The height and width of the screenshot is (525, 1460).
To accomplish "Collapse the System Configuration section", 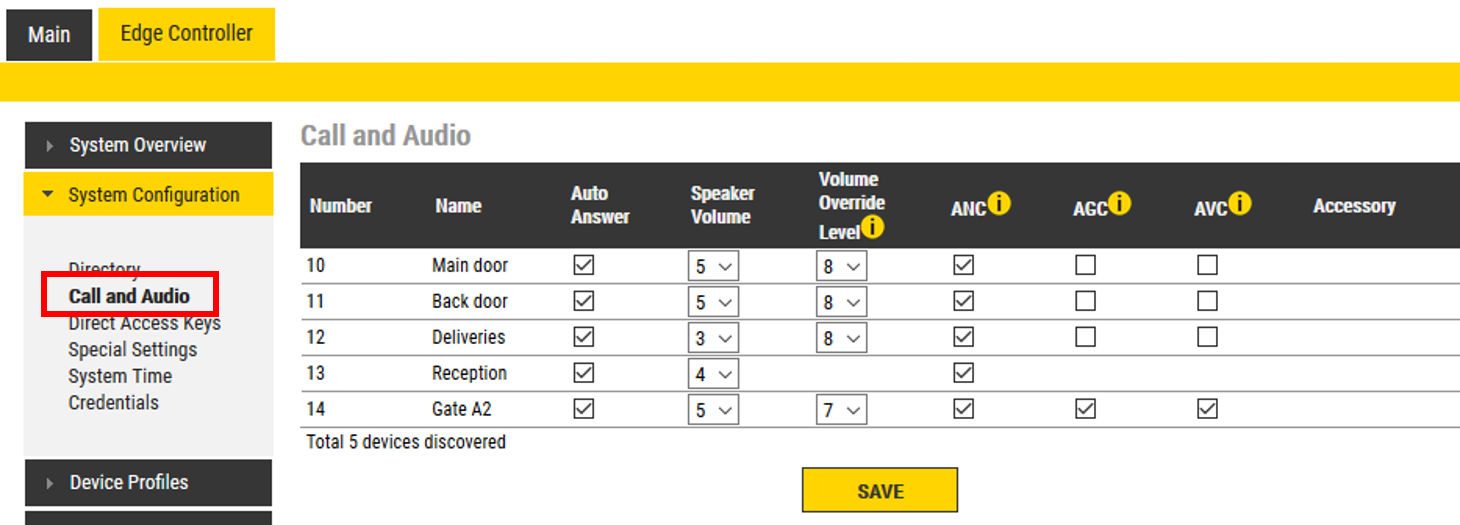I will [48, 195].
